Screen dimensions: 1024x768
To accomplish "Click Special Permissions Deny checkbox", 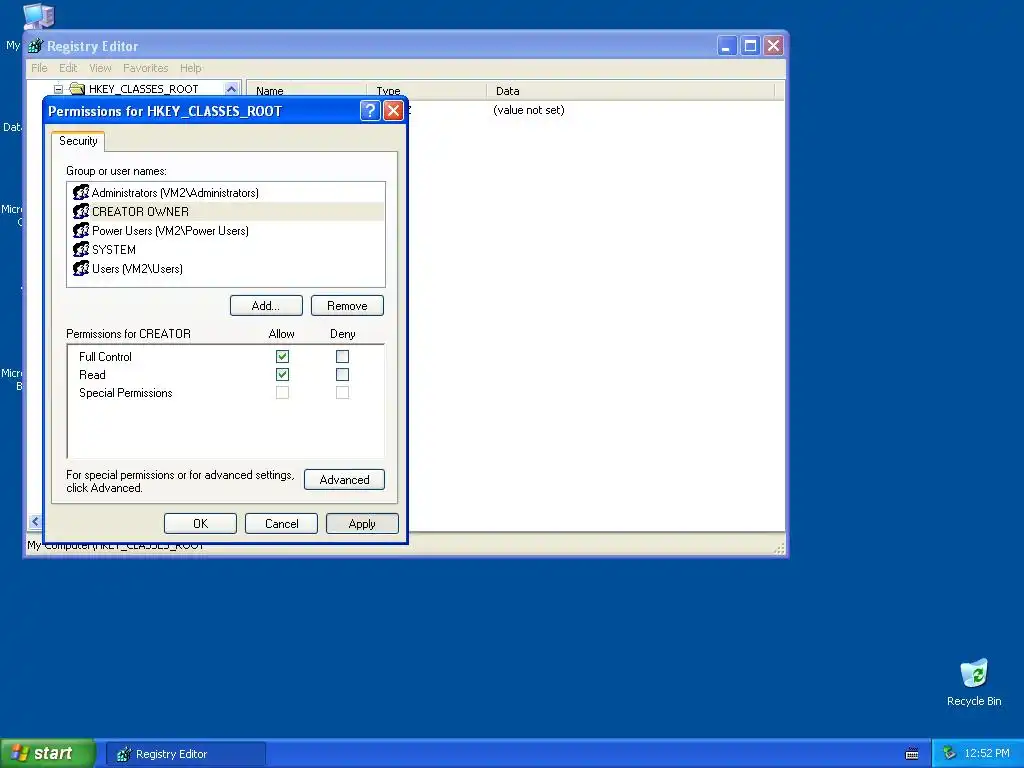I will pyautogui.click(x=342, y=392).
